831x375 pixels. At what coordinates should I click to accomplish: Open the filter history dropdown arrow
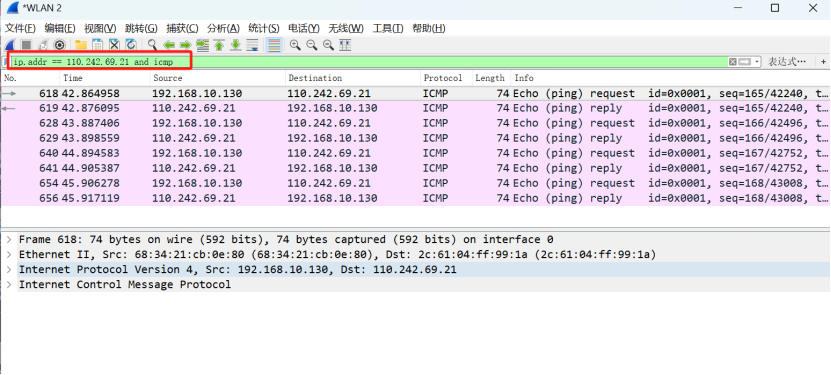[757, 62]
